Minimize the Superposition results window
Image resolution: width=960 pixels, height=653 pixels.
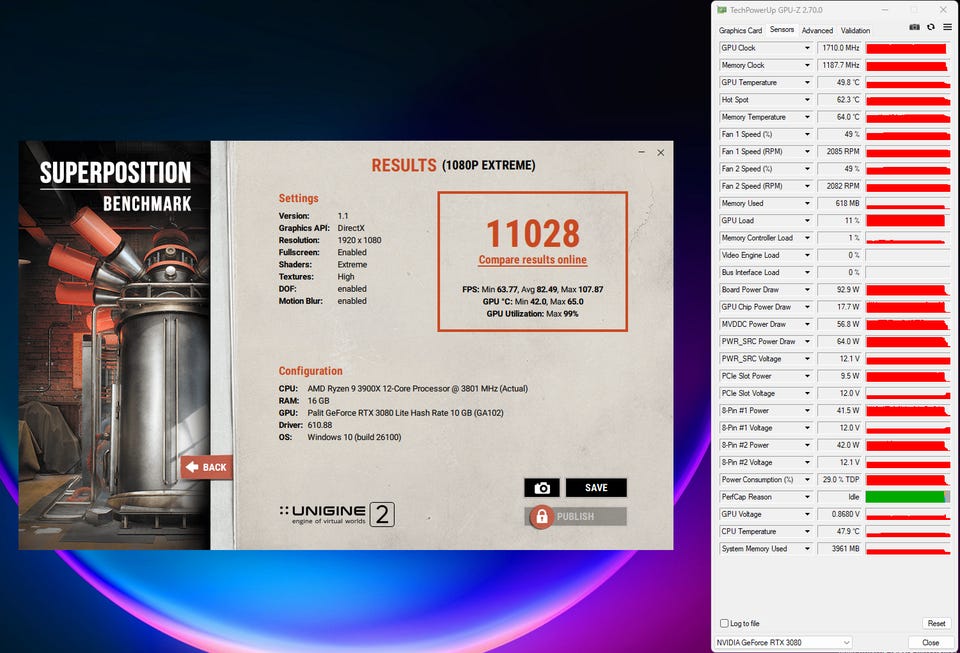click(x=641, y=152)
